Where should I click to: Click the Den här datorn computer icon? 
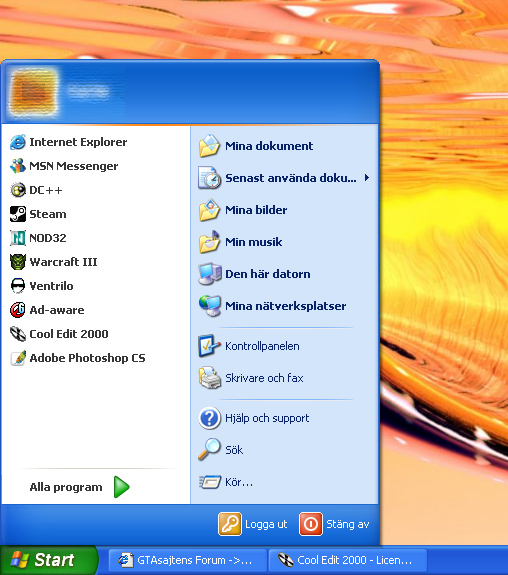[209, 274]
